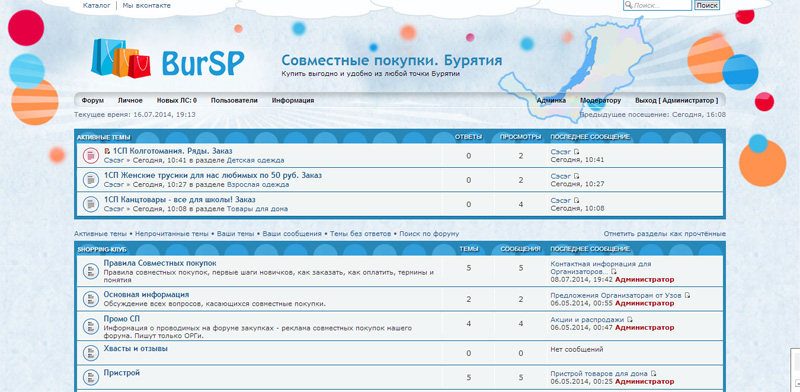Open last post Предложения Организаторам от Узов
The width and height of the screenshot is (800, 392).
[x=617, y=295]
